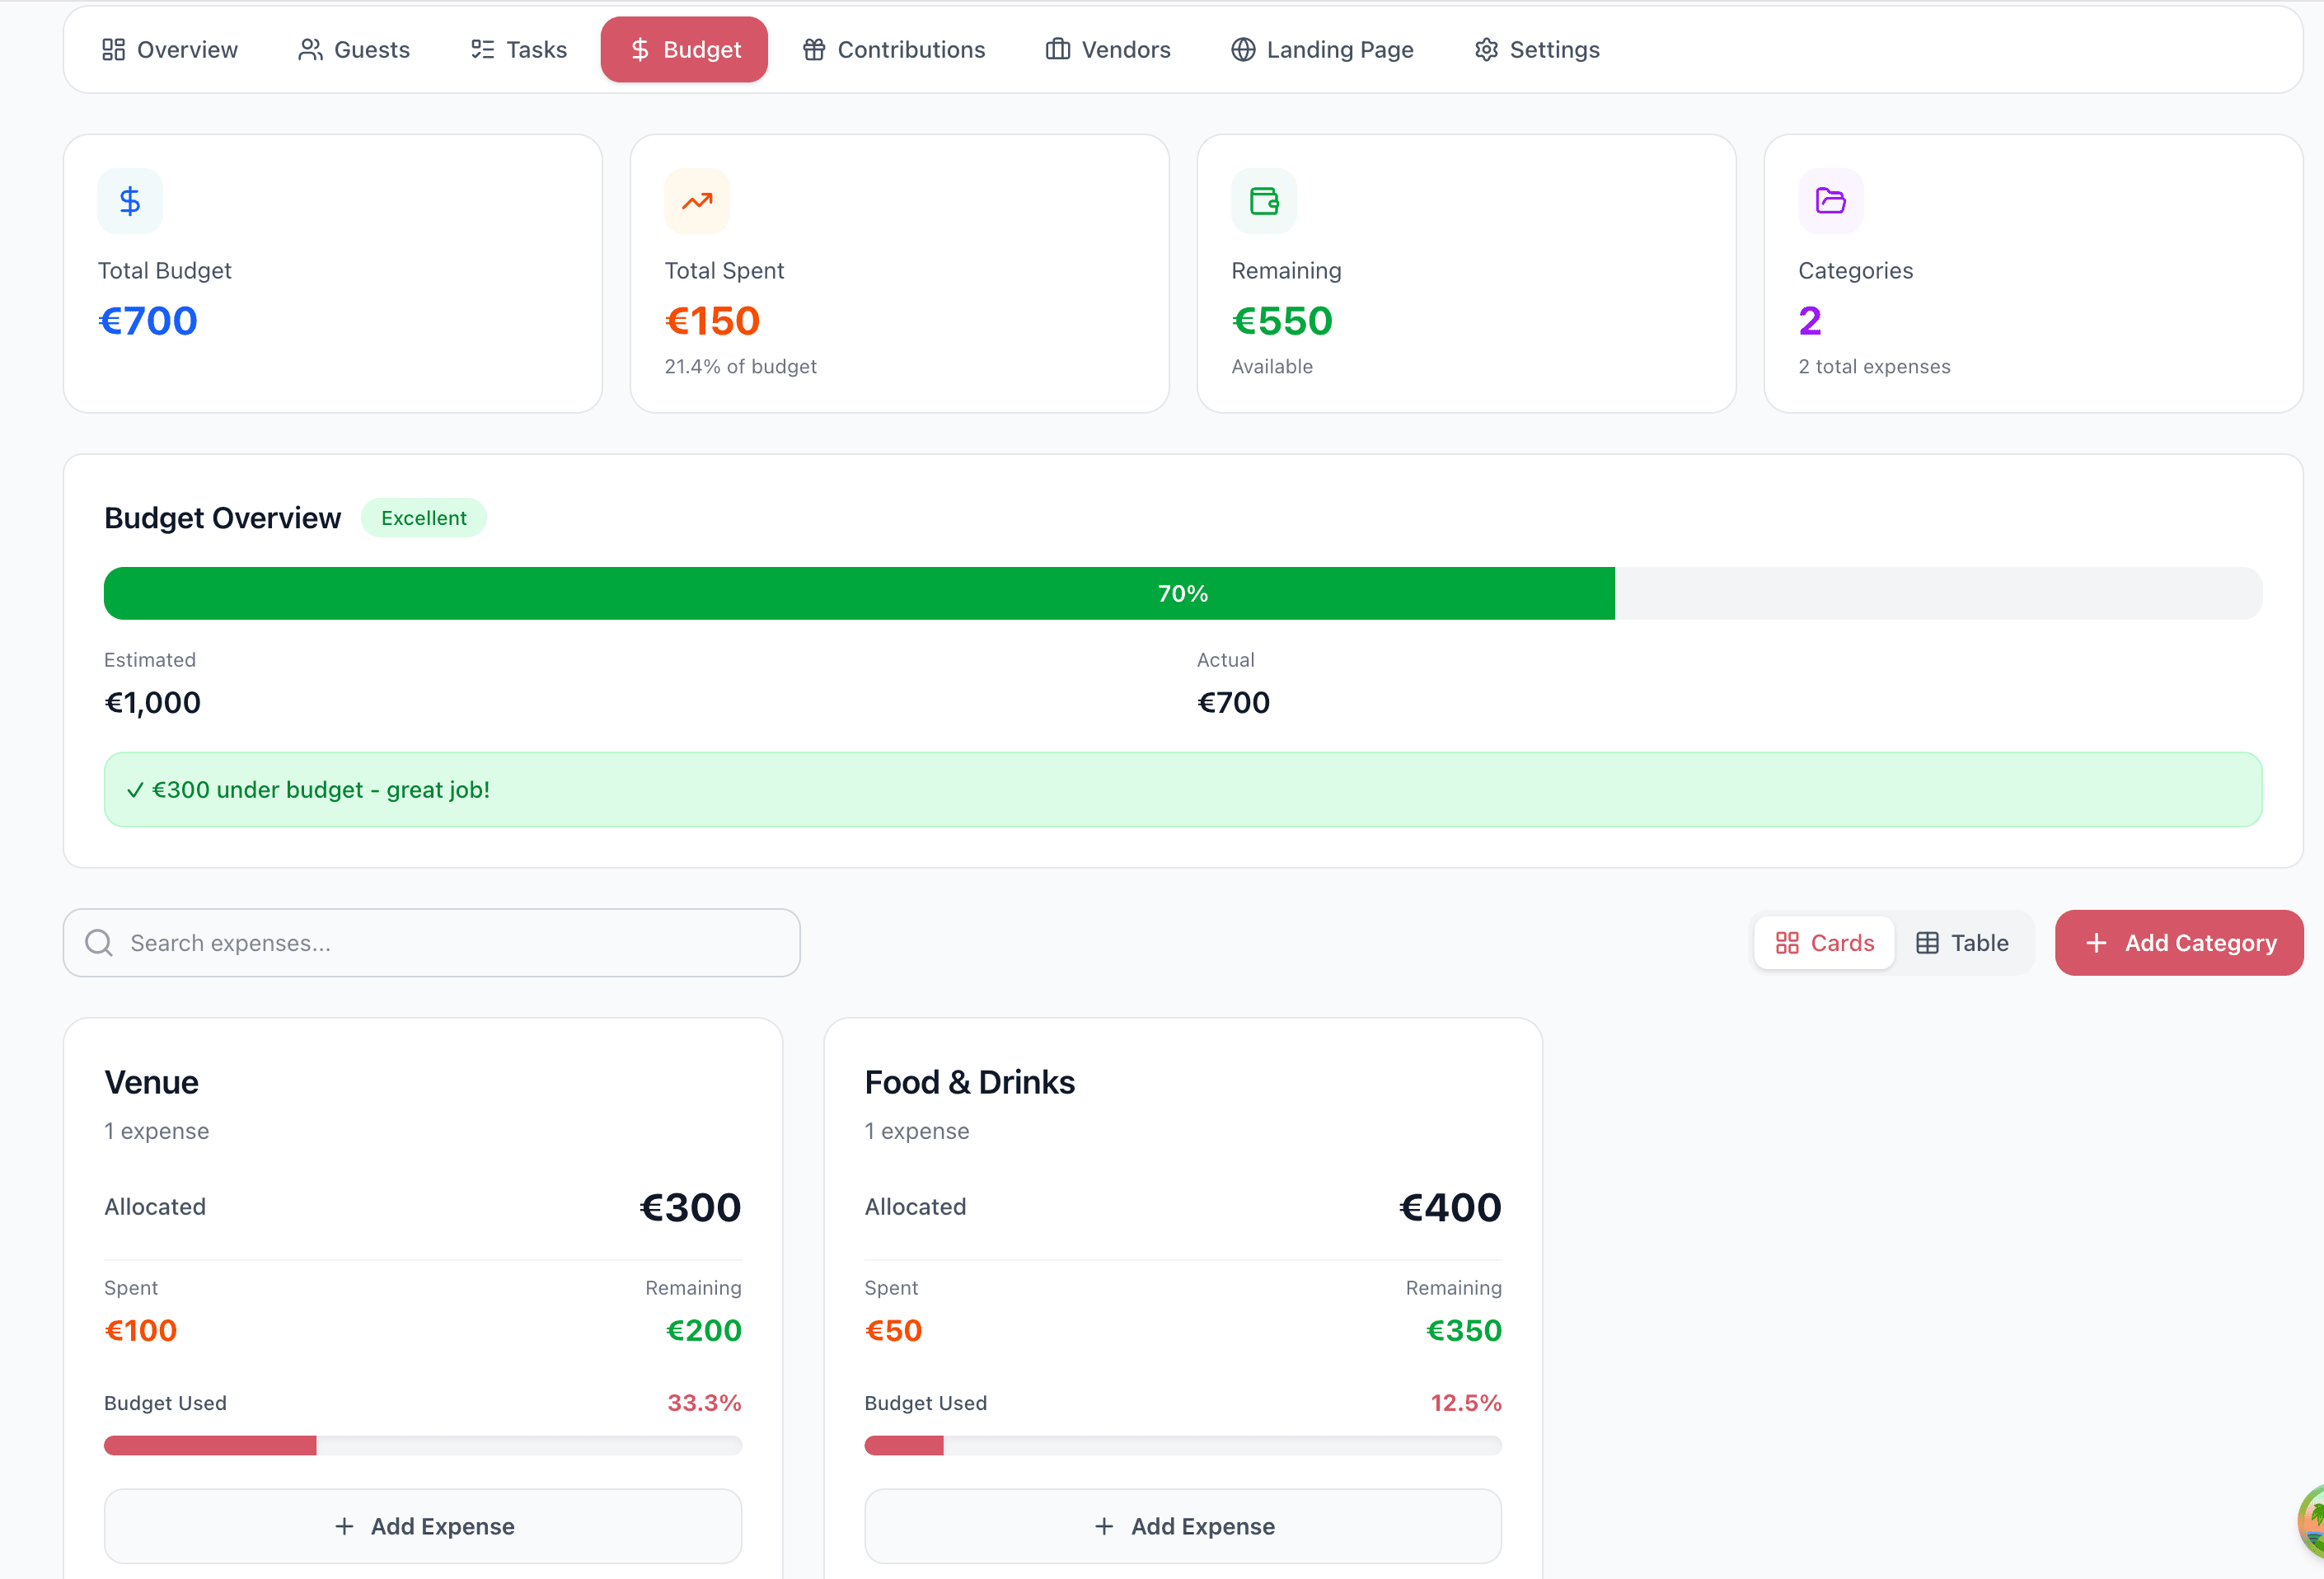
Task: Switch to the Guests tab
Action: (x=354, y=49)
